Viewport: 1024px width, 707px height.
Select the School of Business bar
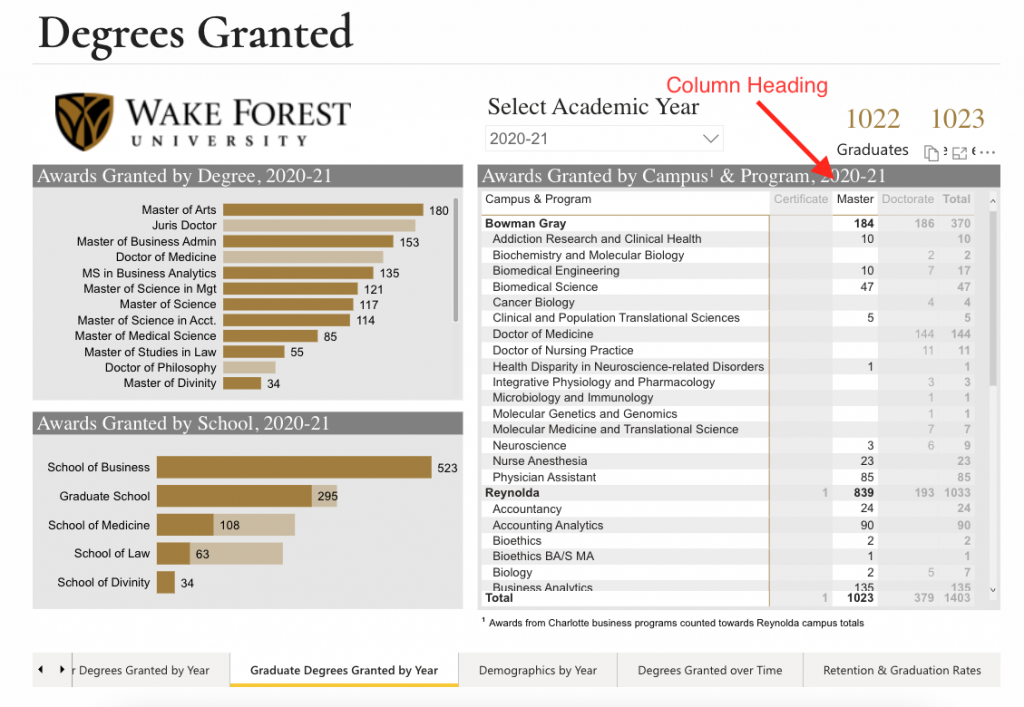pos(294,467)
